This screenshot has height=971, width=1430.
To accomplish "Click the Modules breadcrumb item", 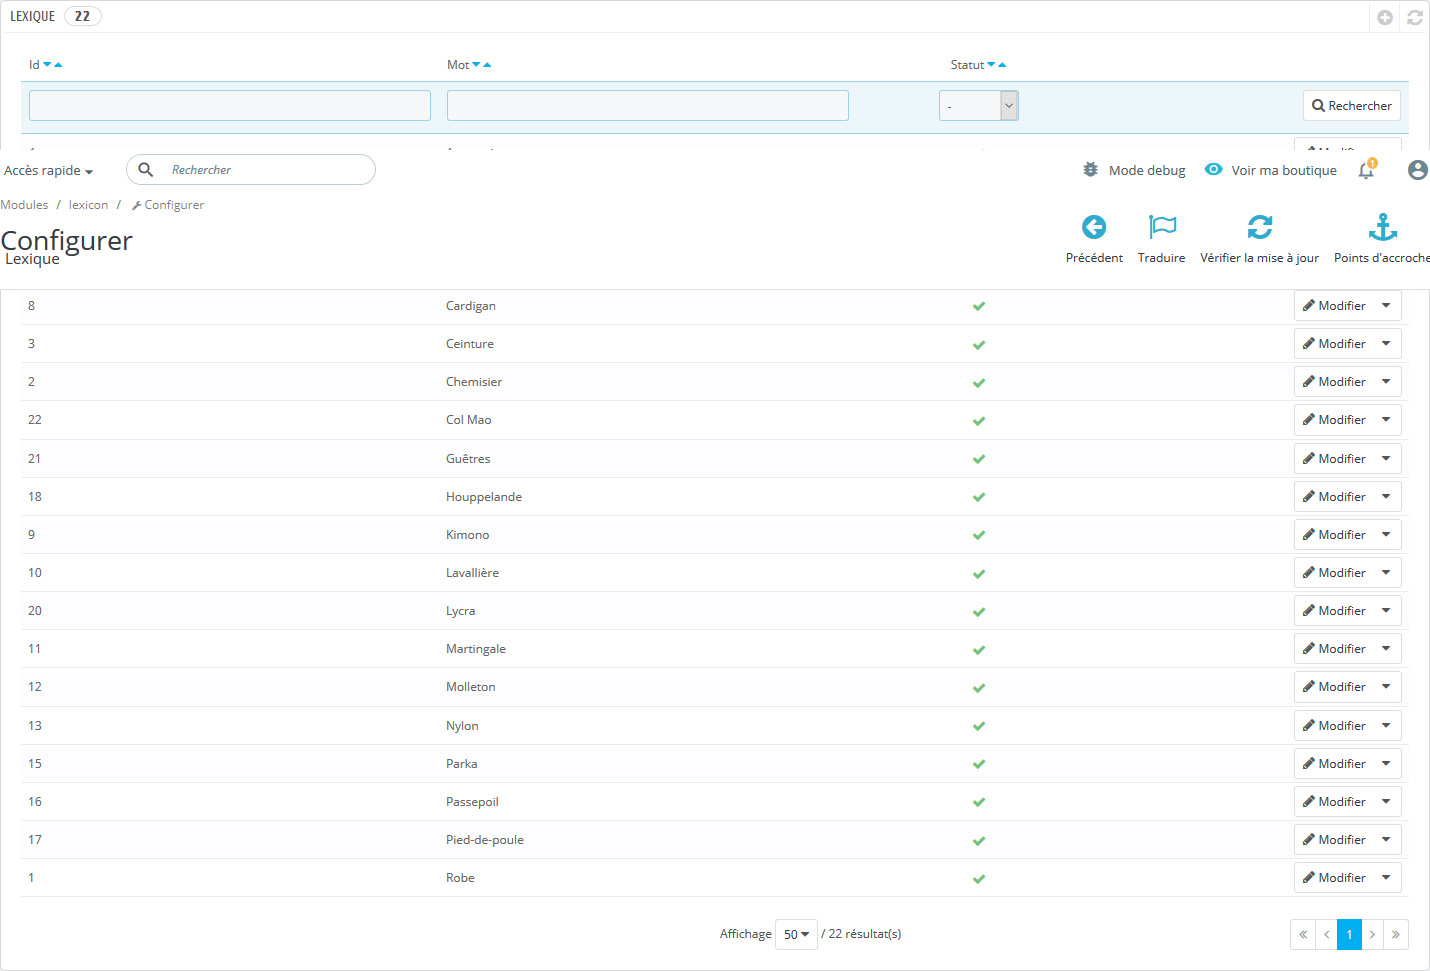I will click(x=24, y=204).
